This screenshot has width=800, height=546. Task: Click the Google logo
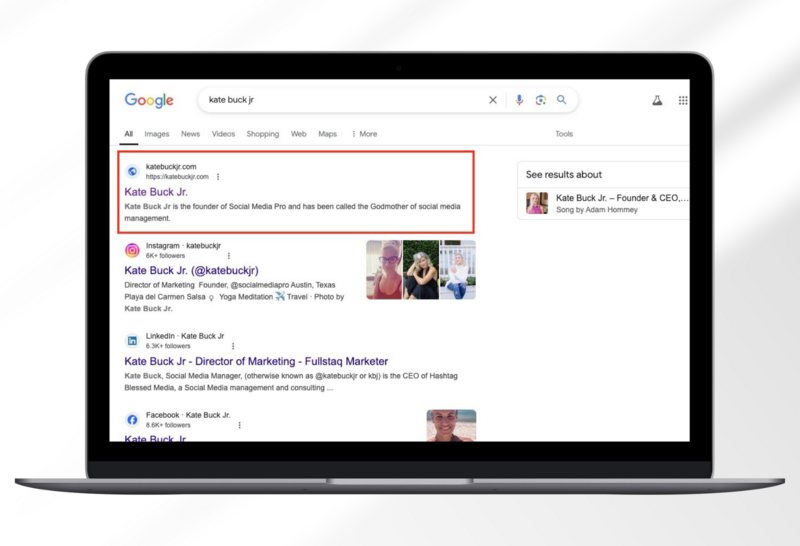click(149, 100)
